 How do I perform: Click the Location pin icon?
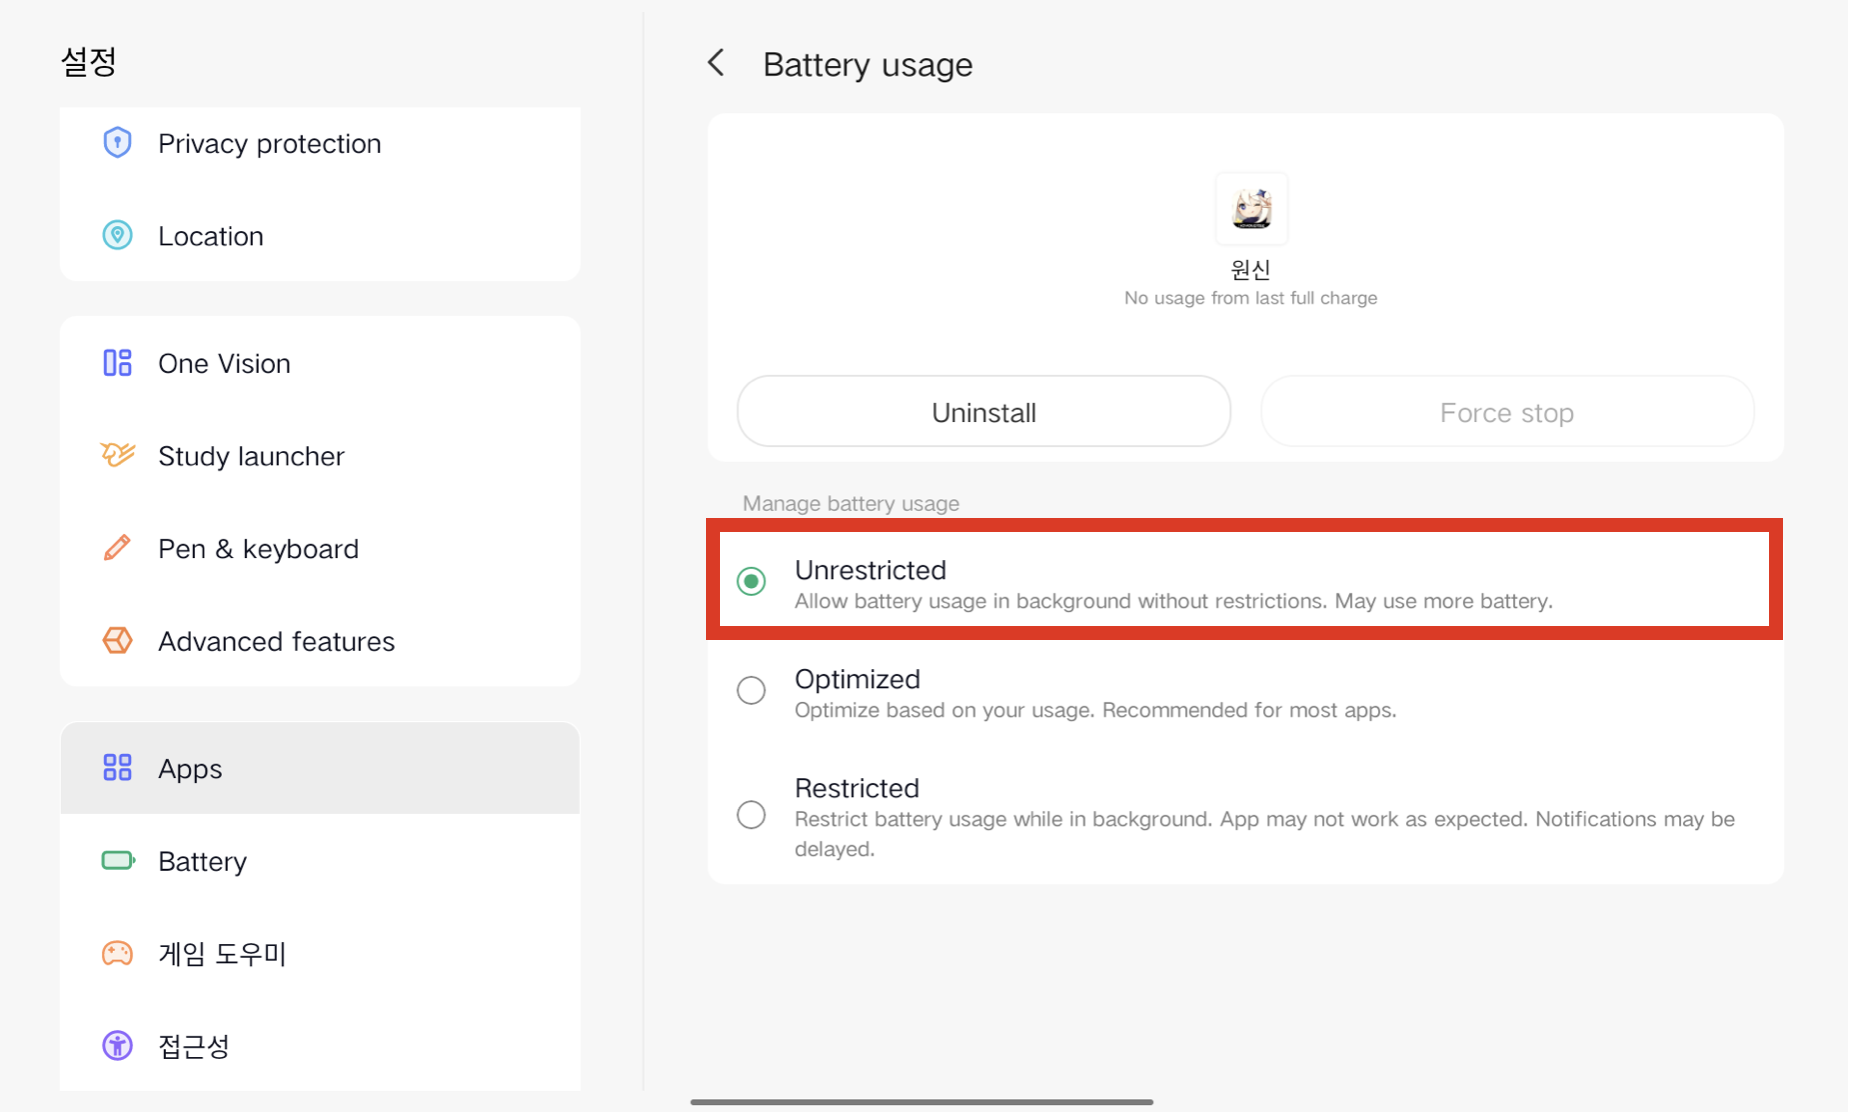pos(117,235)
